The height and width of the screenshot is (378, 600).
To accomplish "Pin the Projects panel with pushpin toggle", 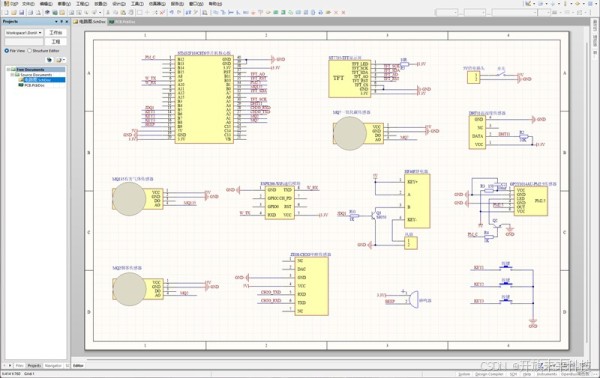I will tap(62, 22).
